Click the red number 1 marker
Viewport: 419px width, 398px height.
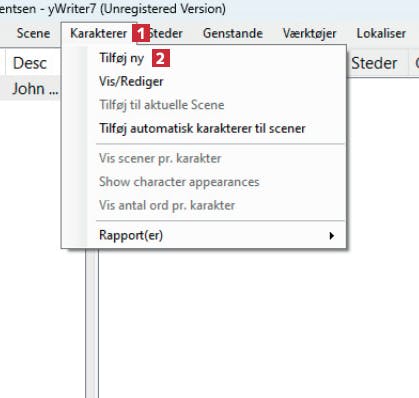click(141, 33)
